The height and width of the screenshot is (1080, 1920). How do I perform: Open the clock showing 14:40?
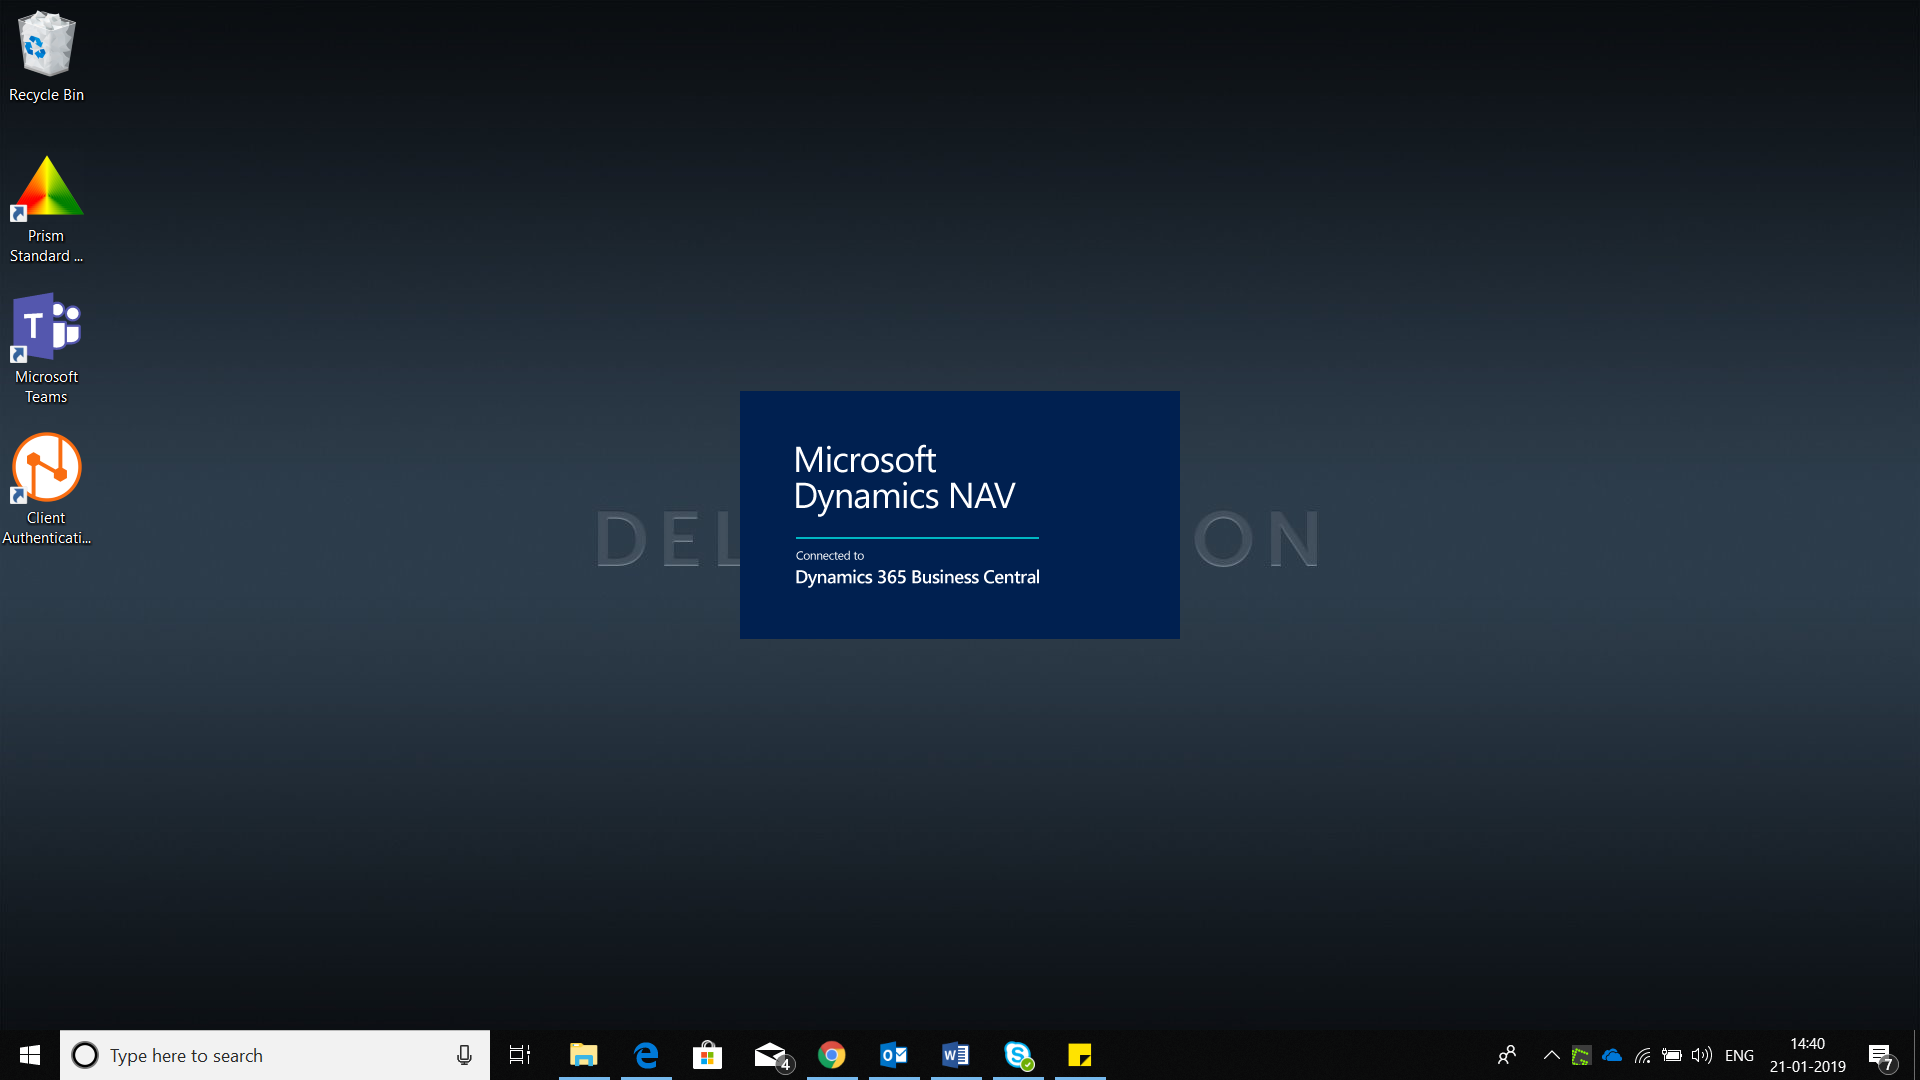(1807, 1055)
